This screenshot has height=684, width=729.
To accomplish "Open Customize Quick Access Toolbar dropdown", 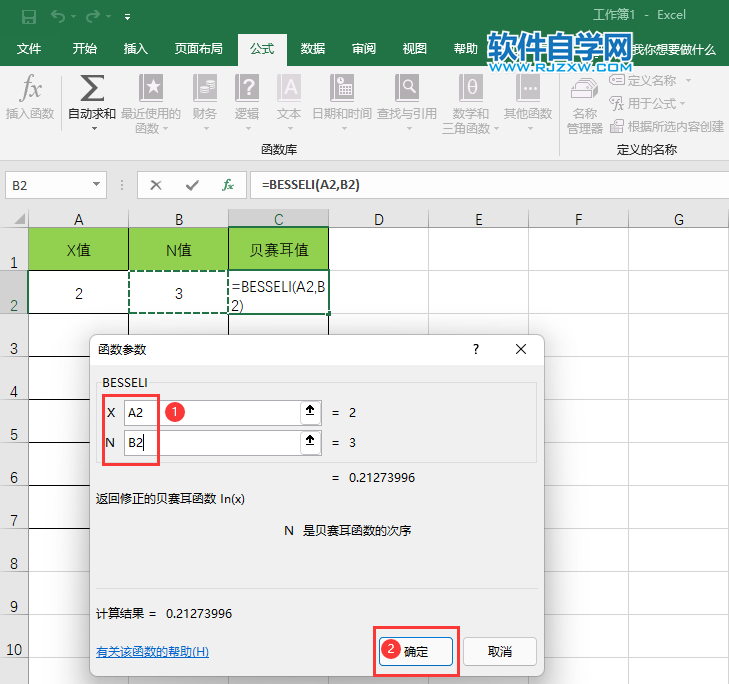I will [x=127, y=17].
